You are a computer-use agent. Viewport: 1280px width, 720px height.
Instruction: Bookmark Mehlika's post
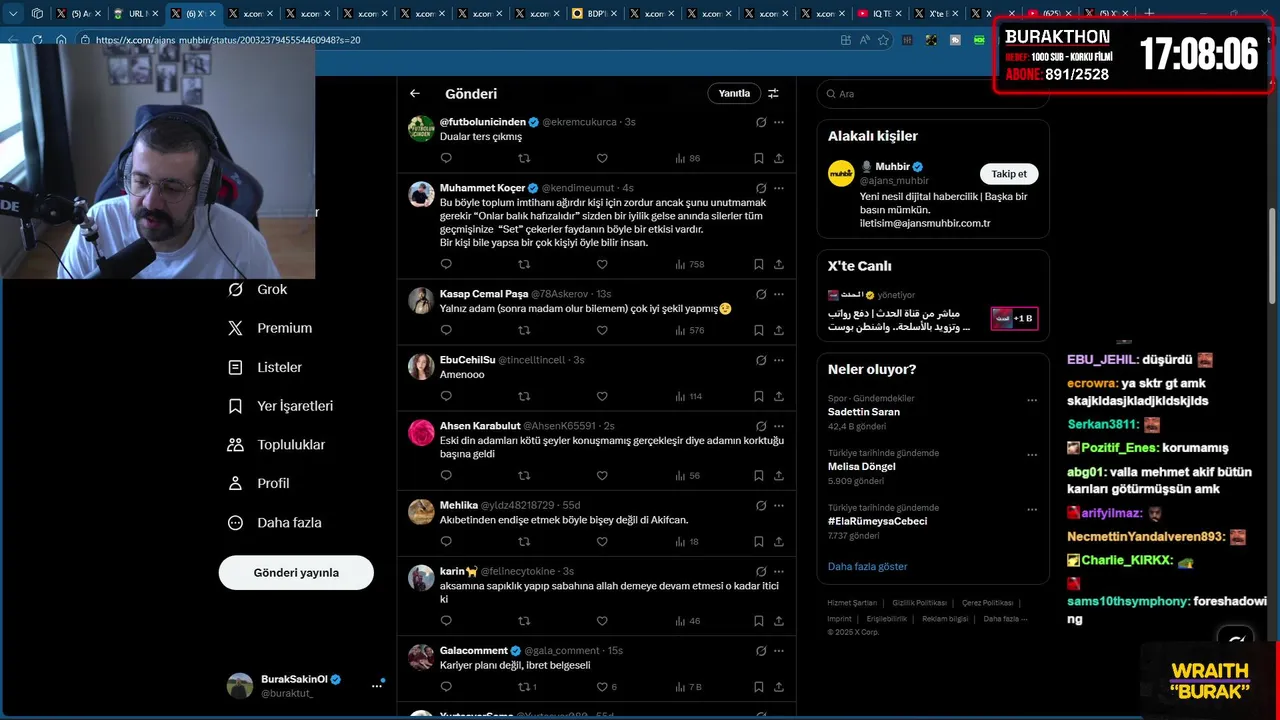coord(759,541)
